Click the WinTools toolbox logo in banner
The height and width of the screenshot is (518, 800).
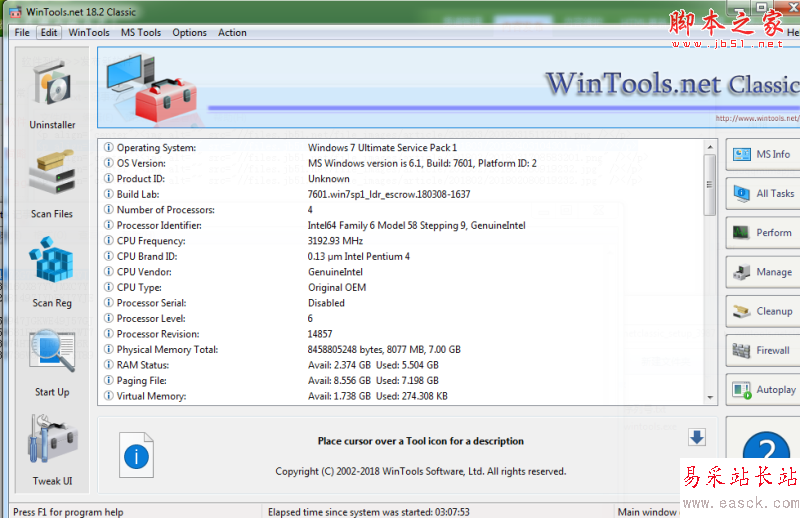click(x=152, y=88)
